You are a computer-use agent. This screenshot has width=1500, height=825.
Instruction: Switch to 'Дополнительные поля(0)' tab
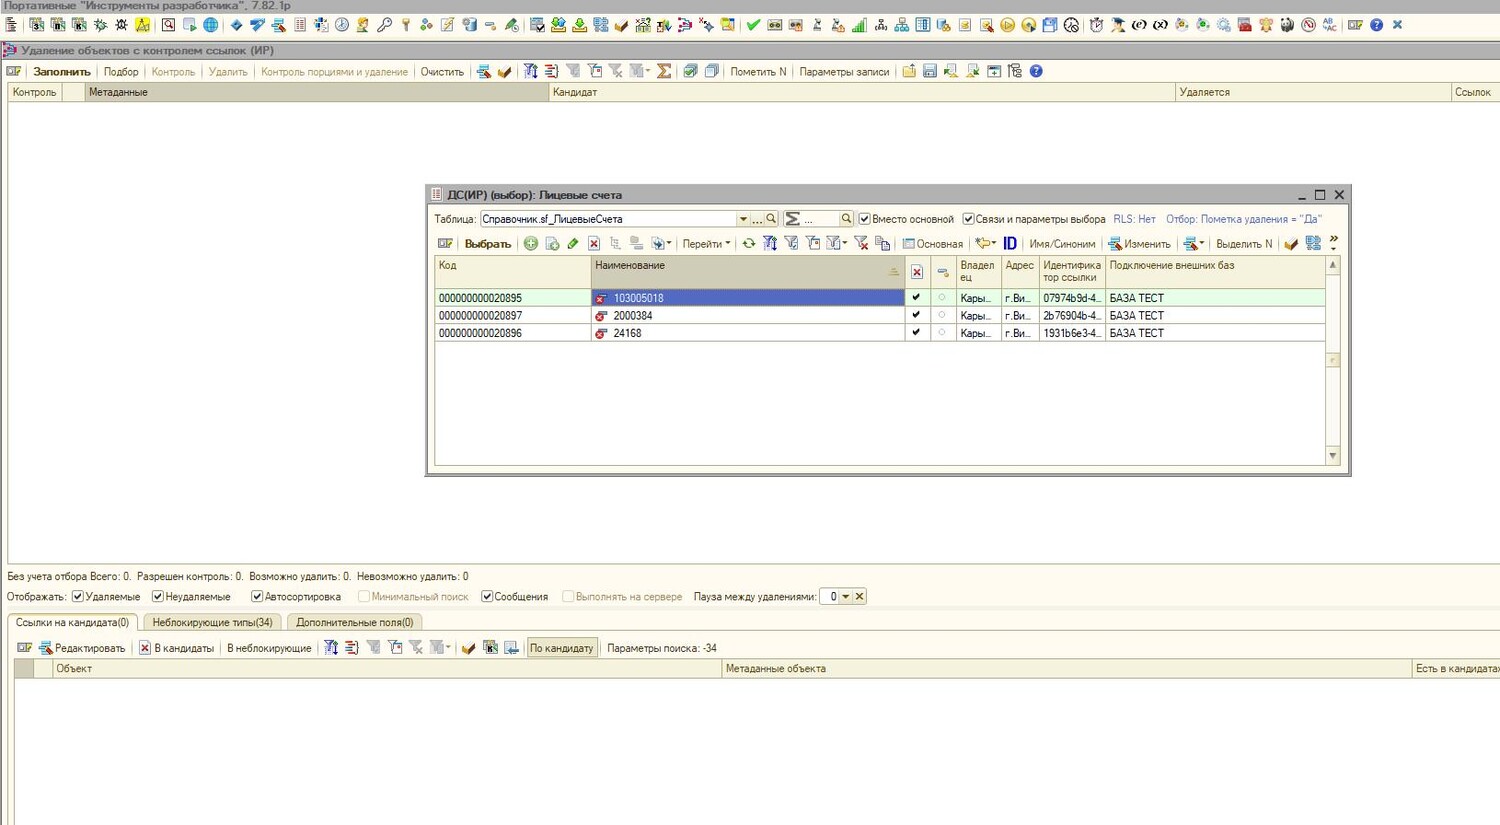(x=354, y=622)
